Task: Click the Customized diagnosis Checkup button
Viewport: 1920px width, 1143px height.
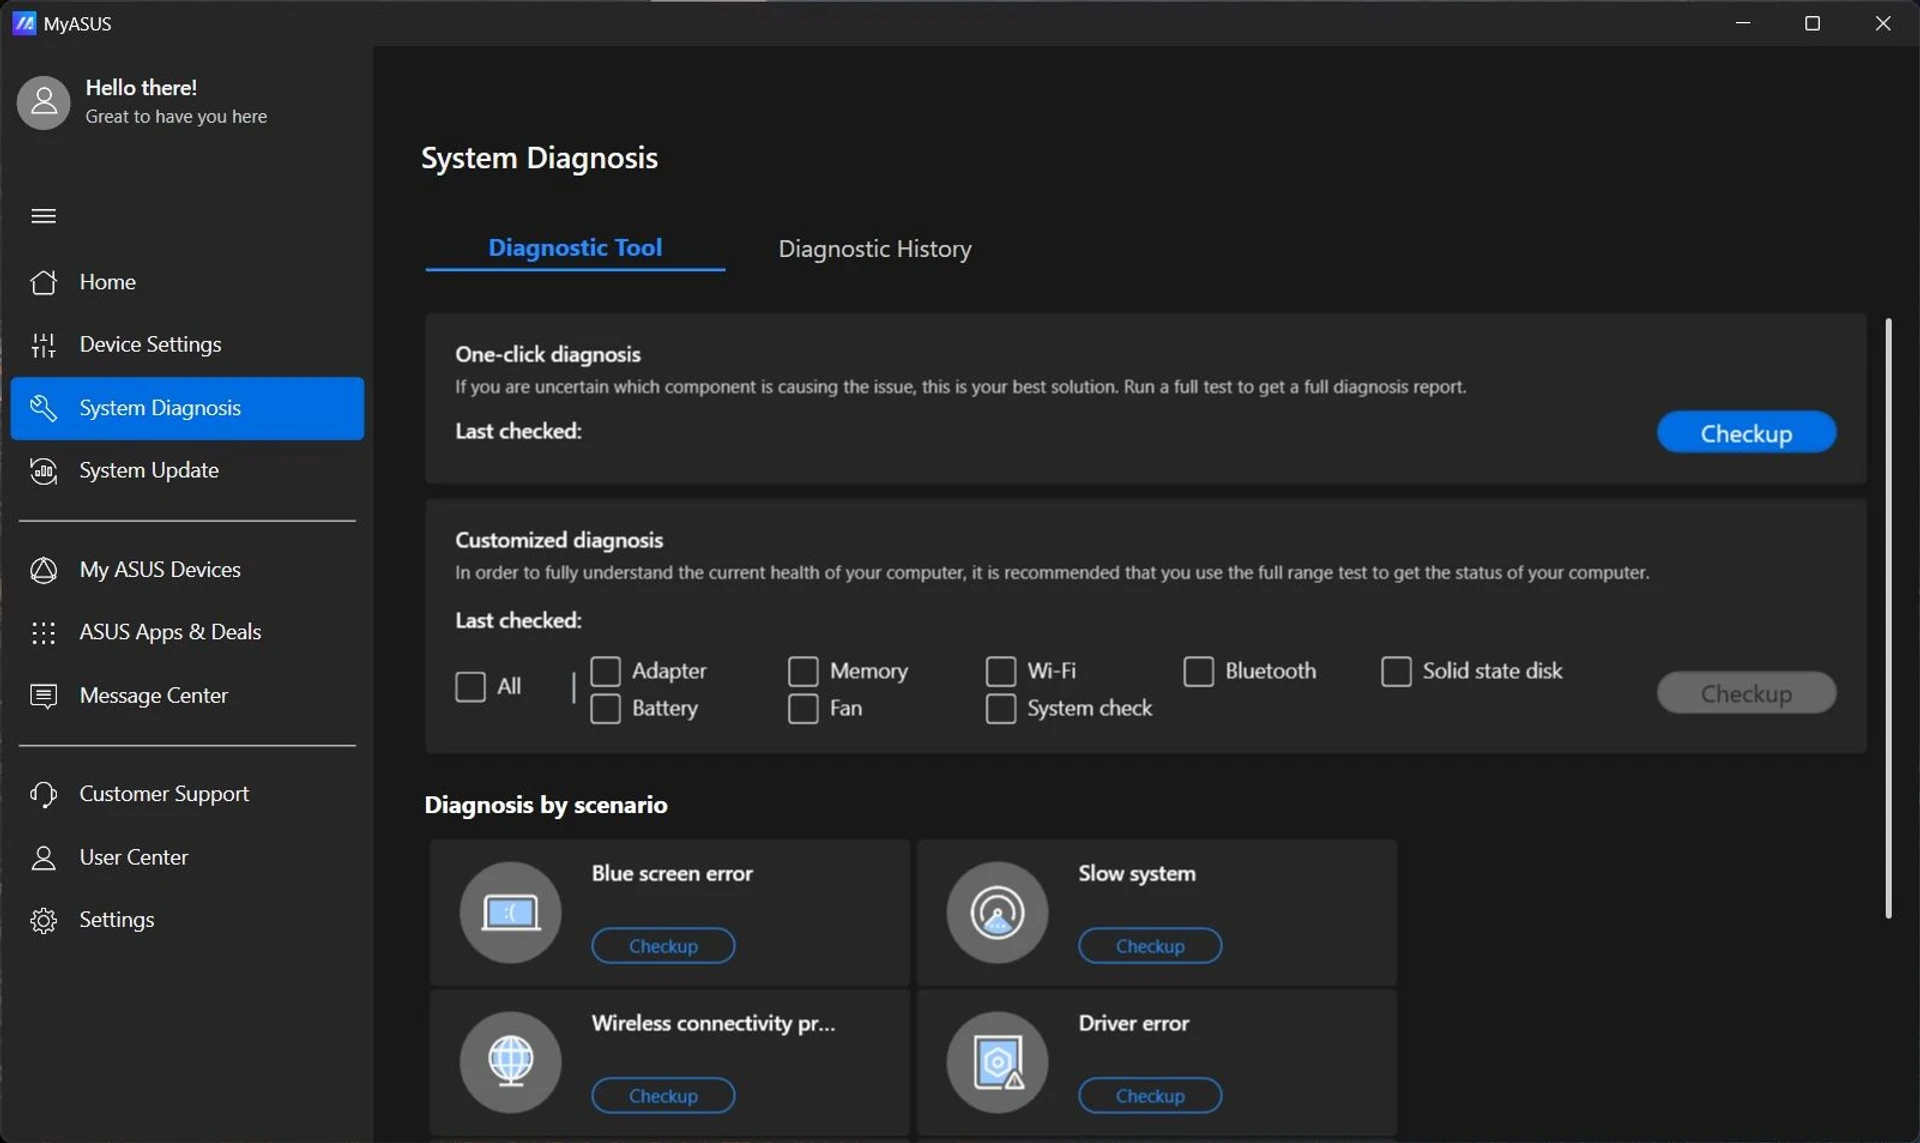Action: click(x=1746, y=693)
